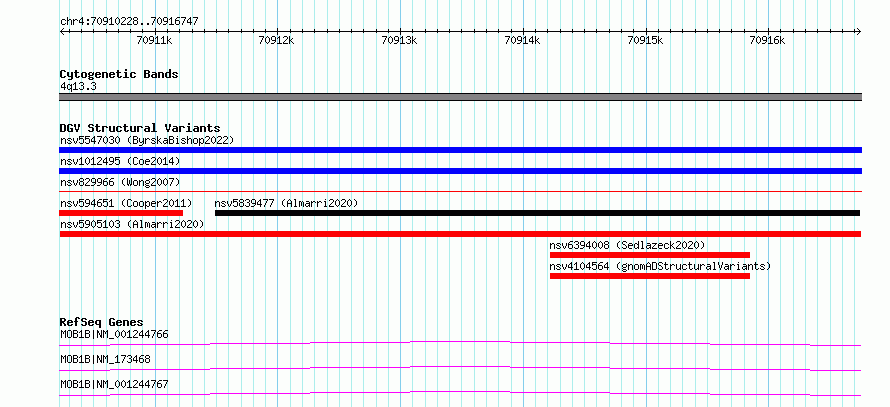
Task: Select the nsv1012495 (Coe2014) blue bar
Action: pyautogui.click(x=460, y=171)
